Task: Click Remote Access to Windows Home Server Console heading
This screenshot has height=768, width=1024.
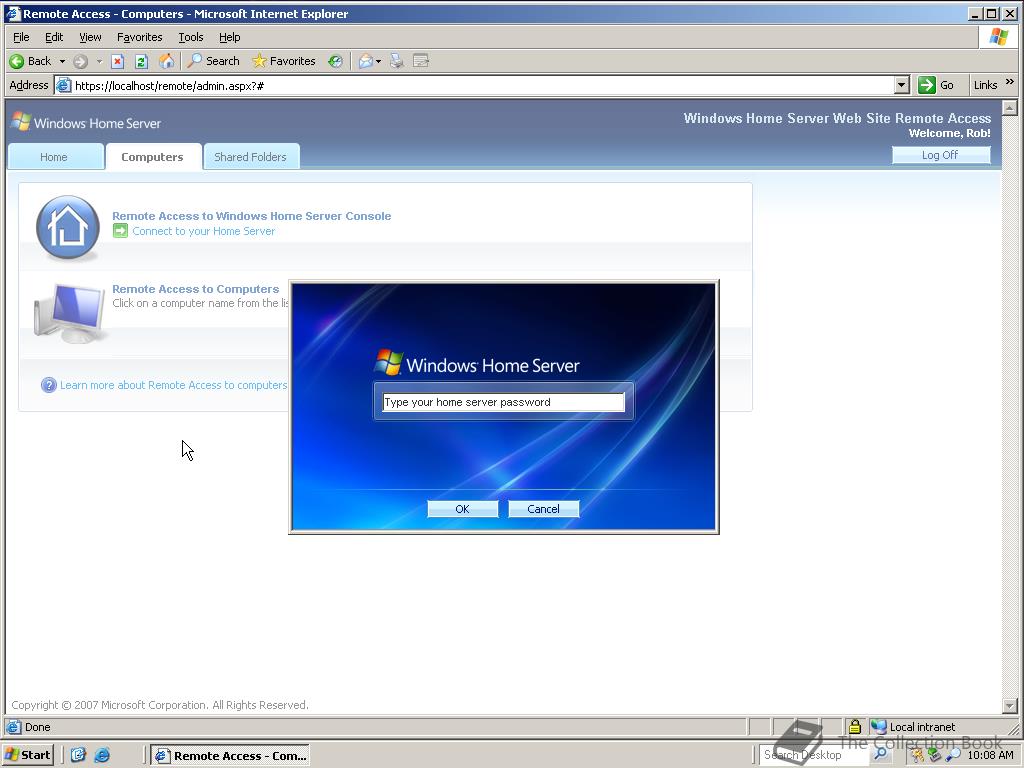Action: click(x=251, y=216)
